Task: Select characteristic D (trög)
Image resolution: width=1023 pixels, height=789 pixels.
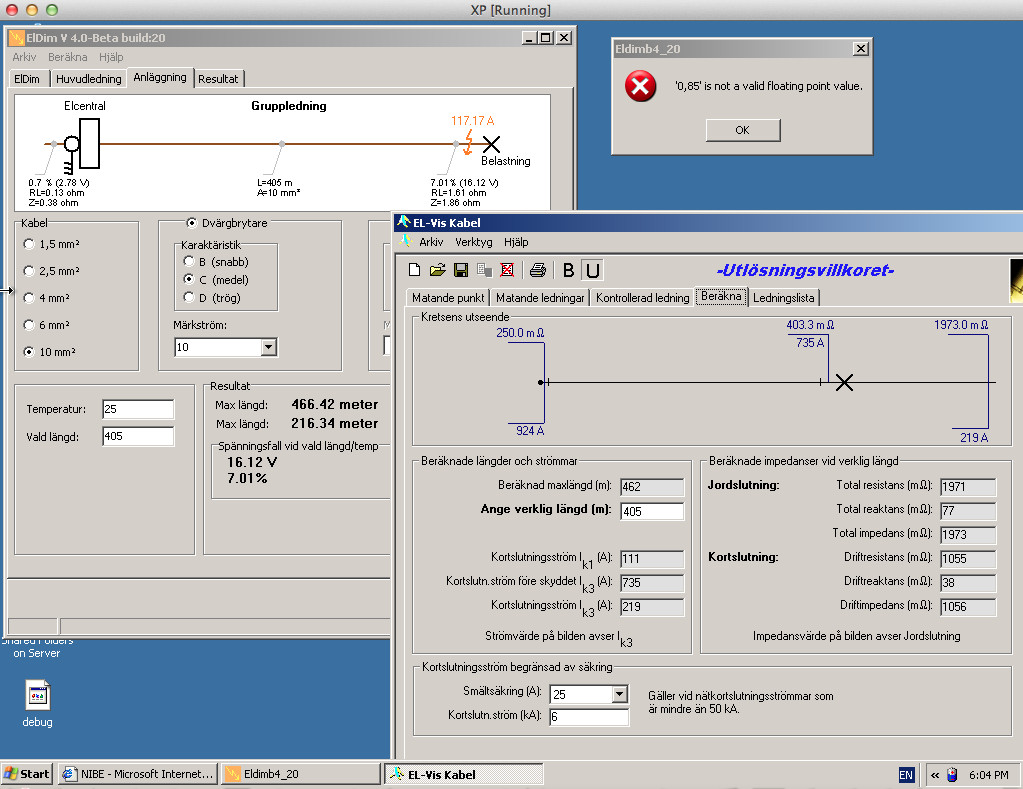Action: tap(189, 298)
